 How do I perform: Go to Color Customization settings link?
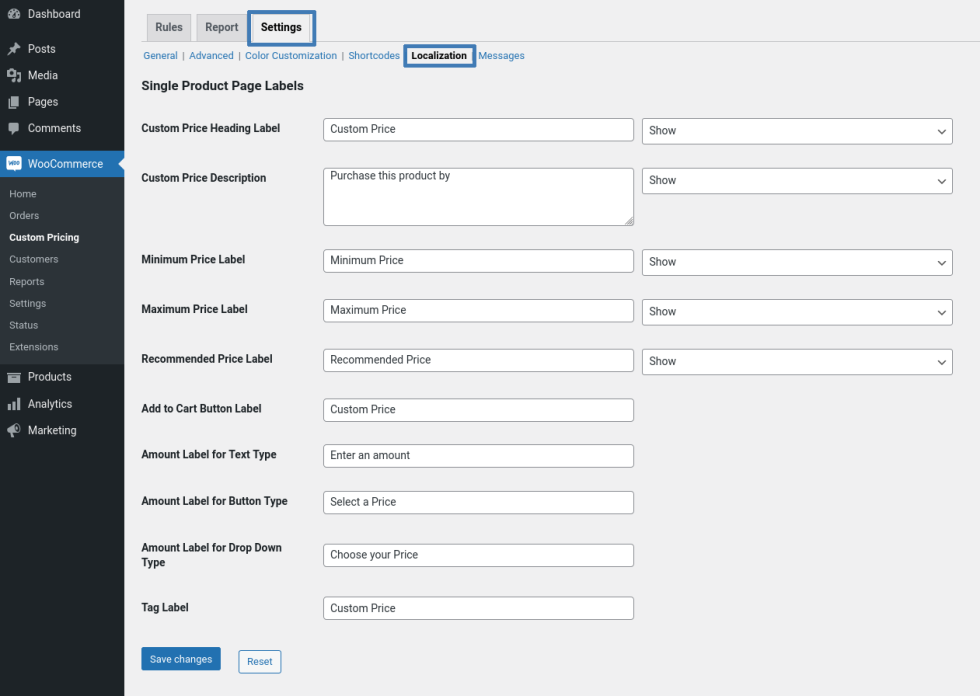coord(290,56)
